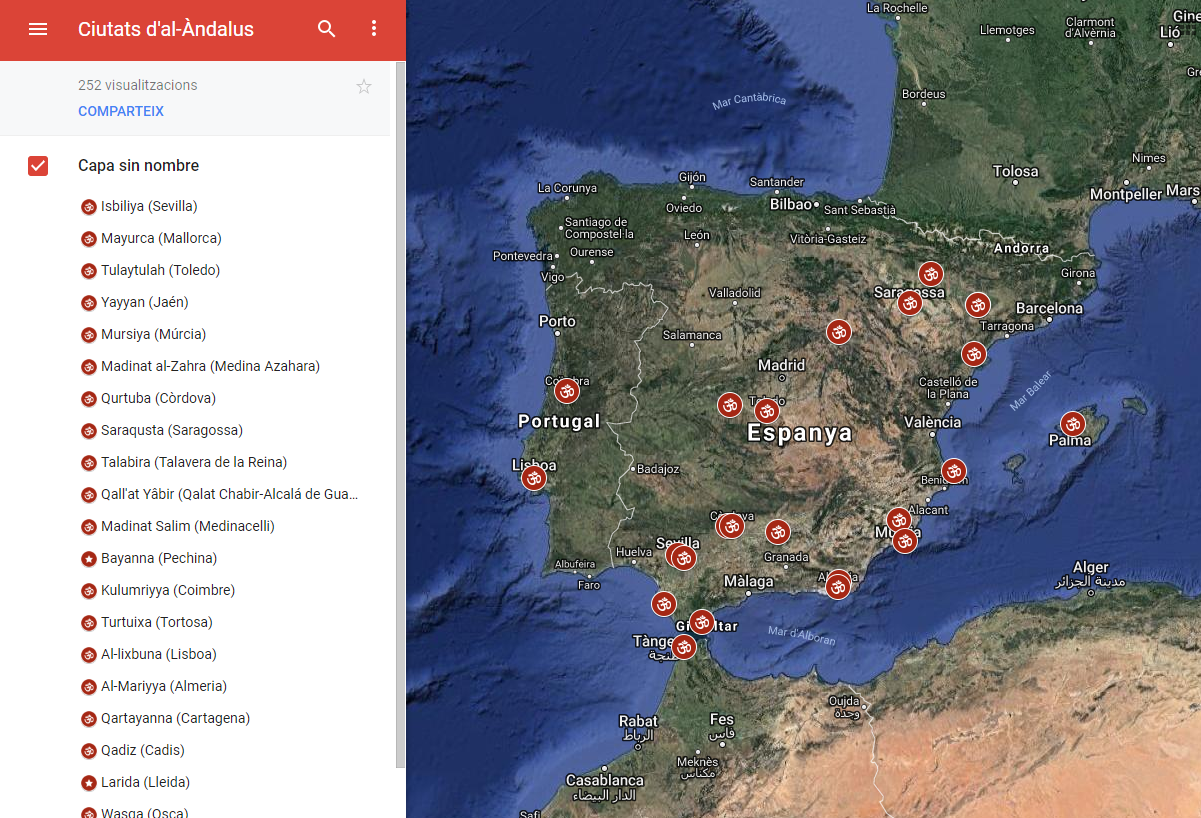Click the marker icon beside Tulaytulah (Toledo)

89,271
